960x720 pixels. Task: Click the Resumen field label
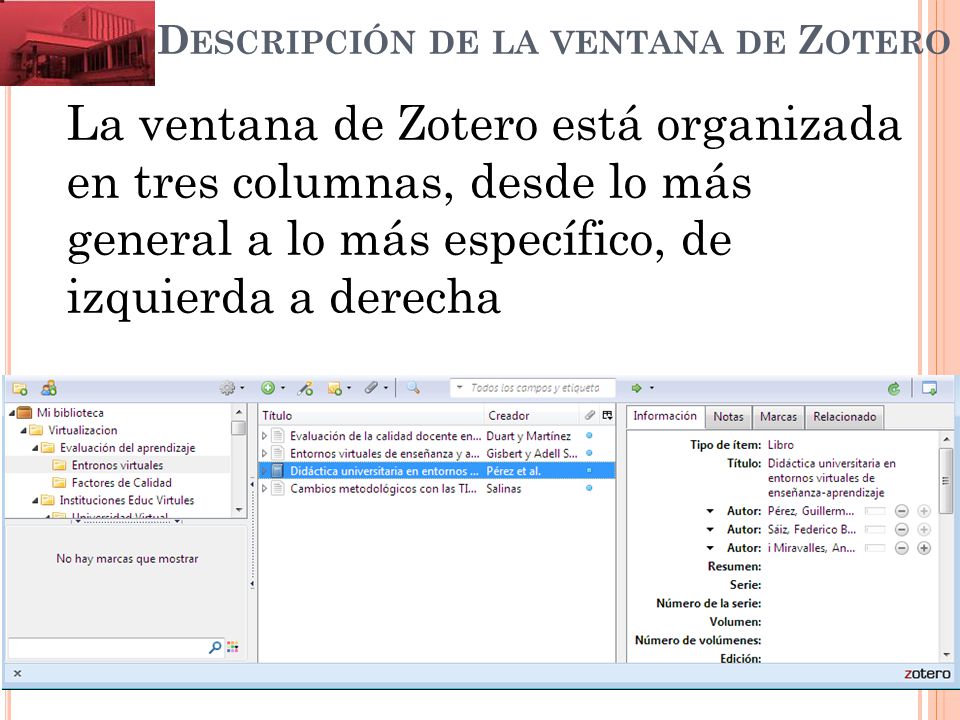pyautogui.click(x=734, y=566)
